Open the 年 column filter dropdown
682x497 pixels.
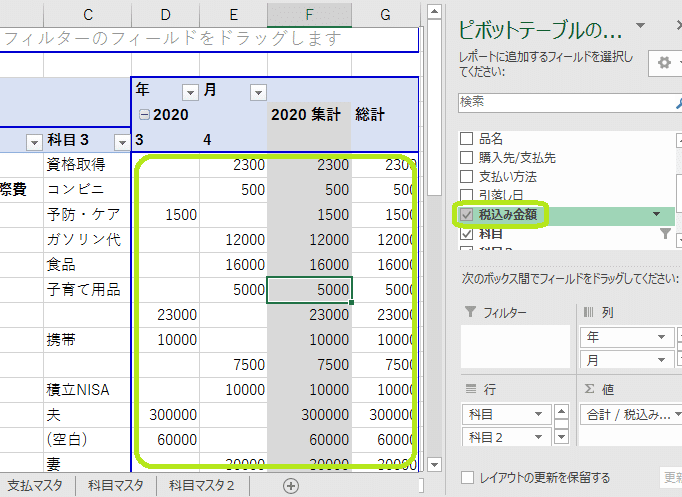tap(190, 93)
